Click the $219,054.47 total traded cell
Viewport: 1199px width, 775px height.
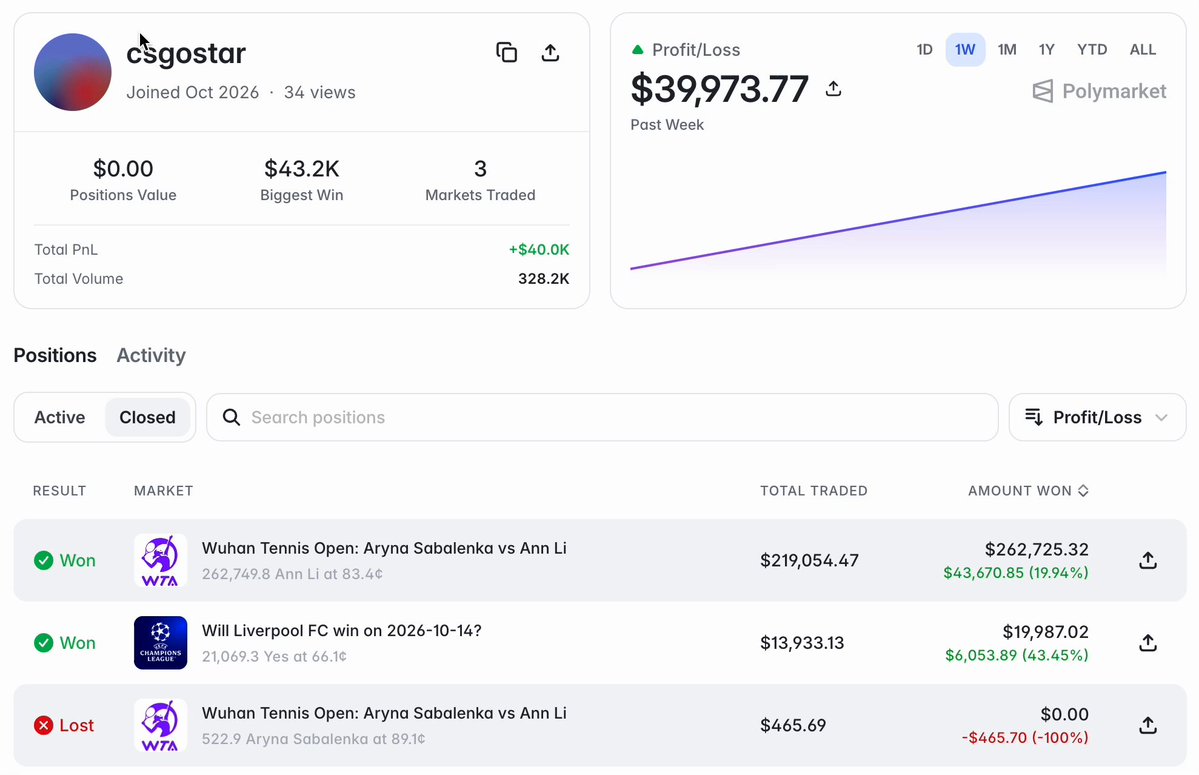coord(810,560)
